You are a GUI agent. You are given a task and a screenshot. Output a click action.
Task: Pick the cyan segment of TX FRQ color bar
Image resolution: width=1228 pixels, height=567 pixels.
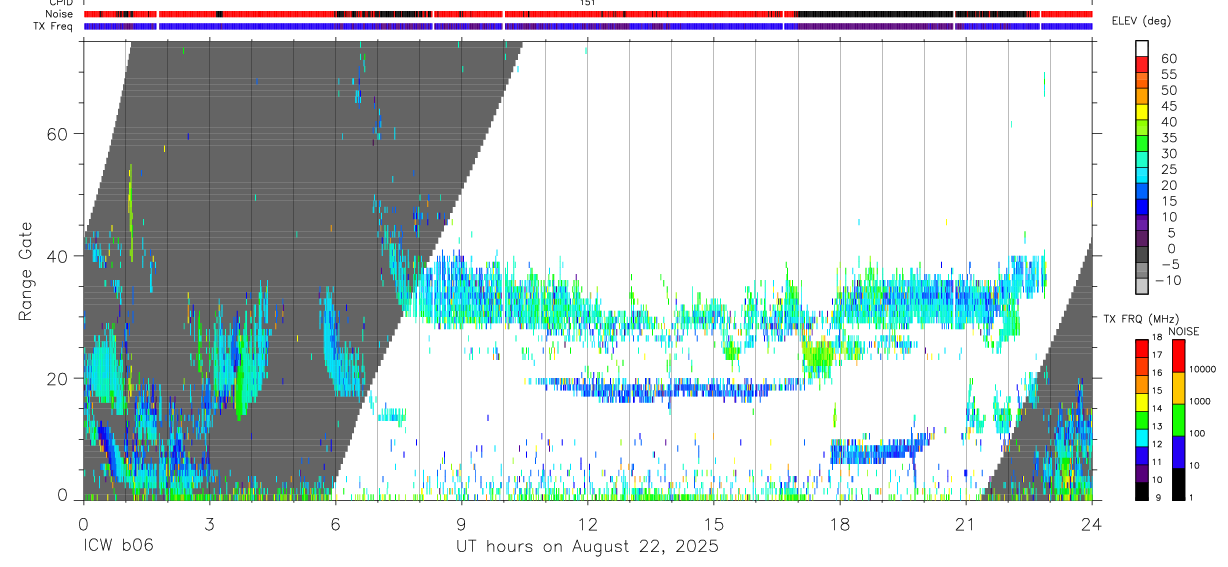tap(1142, 438)
